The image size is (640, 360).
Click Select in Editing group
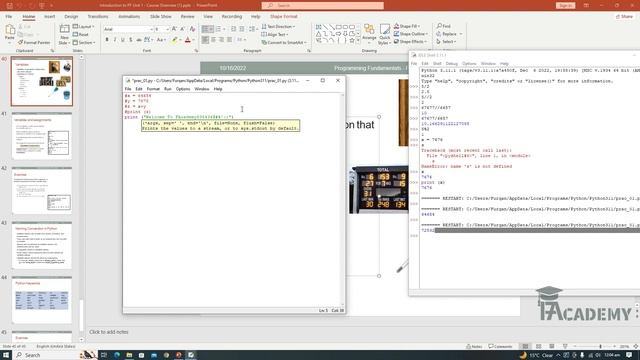click(x=446, y=42)
